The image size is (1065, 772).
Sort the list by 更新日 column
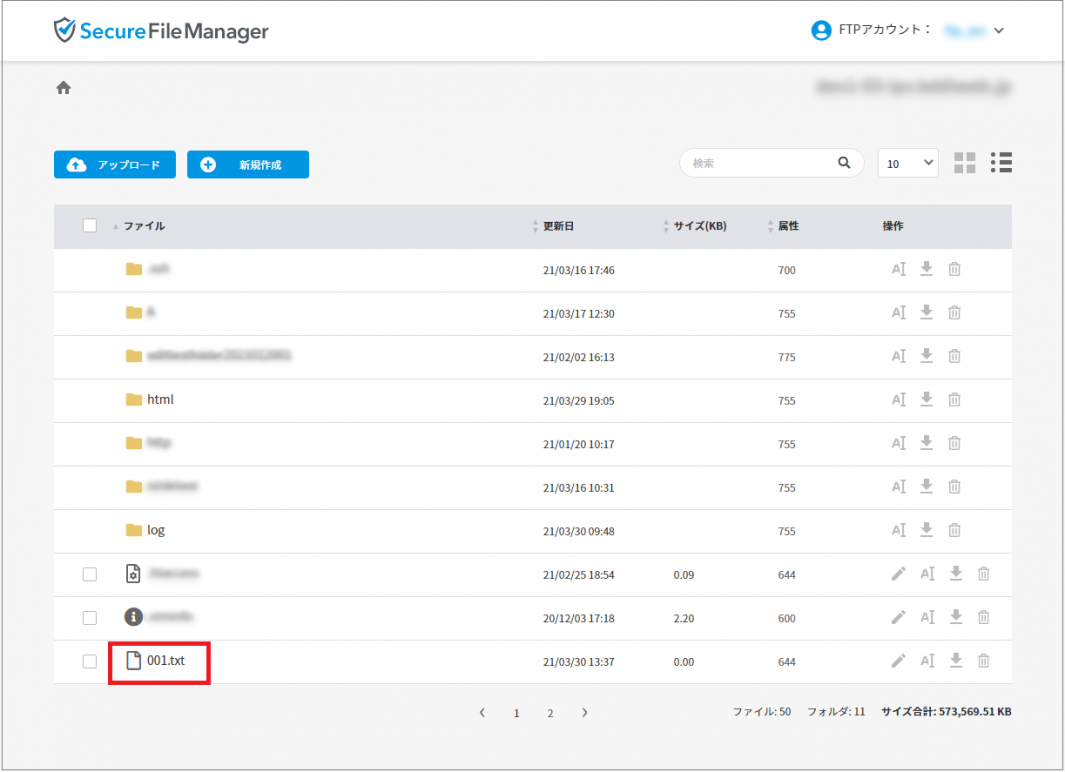(x=558, y=227)
